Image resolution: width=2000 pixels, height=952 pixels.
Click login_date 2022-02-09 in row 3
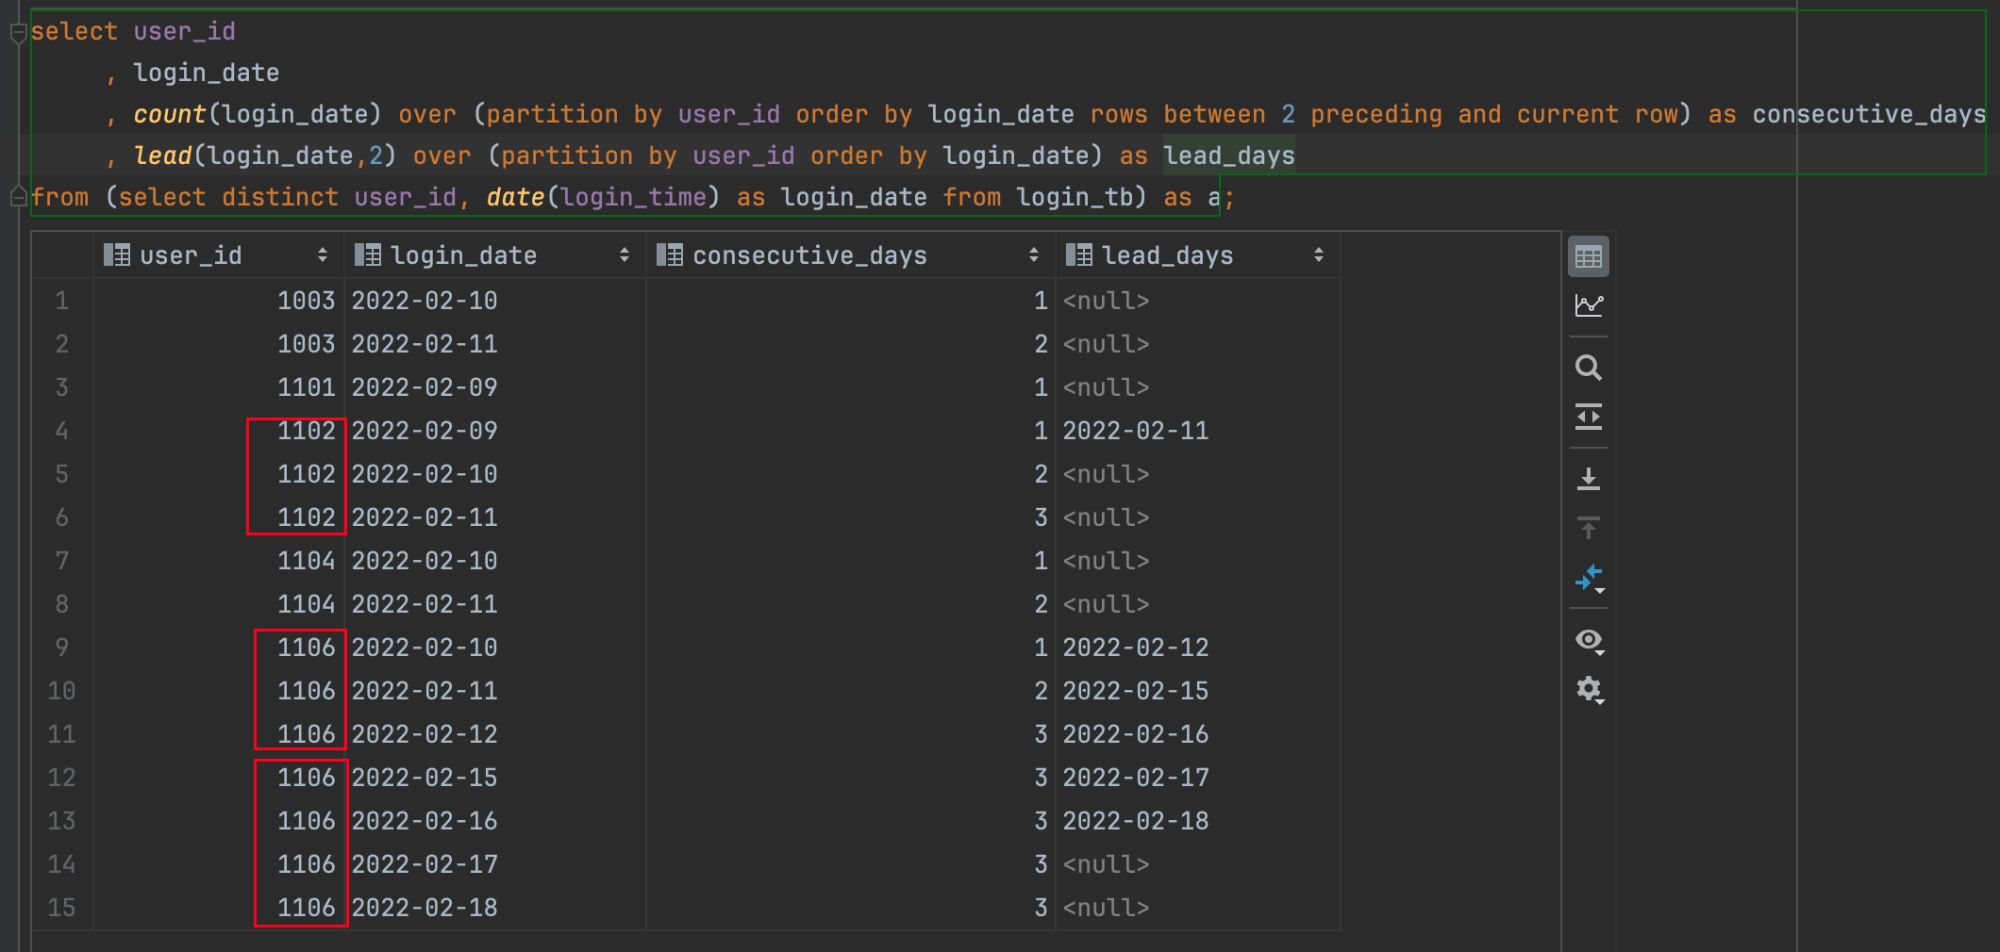424,387
